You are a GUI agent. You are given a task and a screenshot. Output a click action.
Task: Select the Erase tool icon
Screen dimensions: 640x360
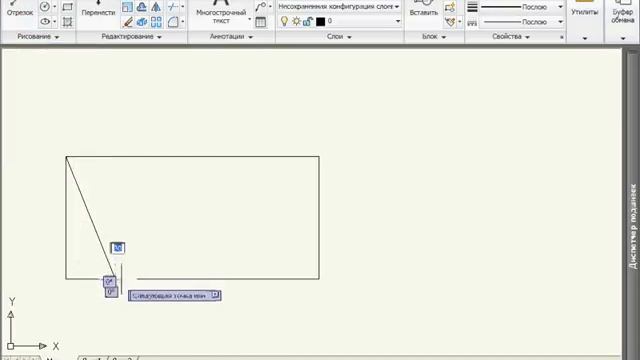click(x=127, y=22)
